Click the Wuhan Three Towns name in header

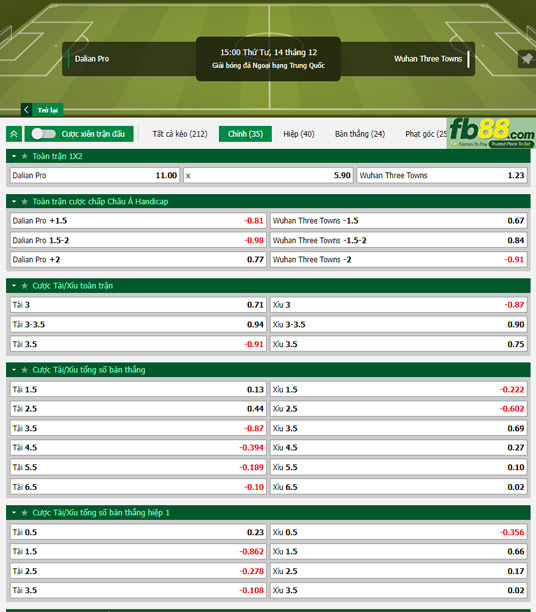[428, 59]
